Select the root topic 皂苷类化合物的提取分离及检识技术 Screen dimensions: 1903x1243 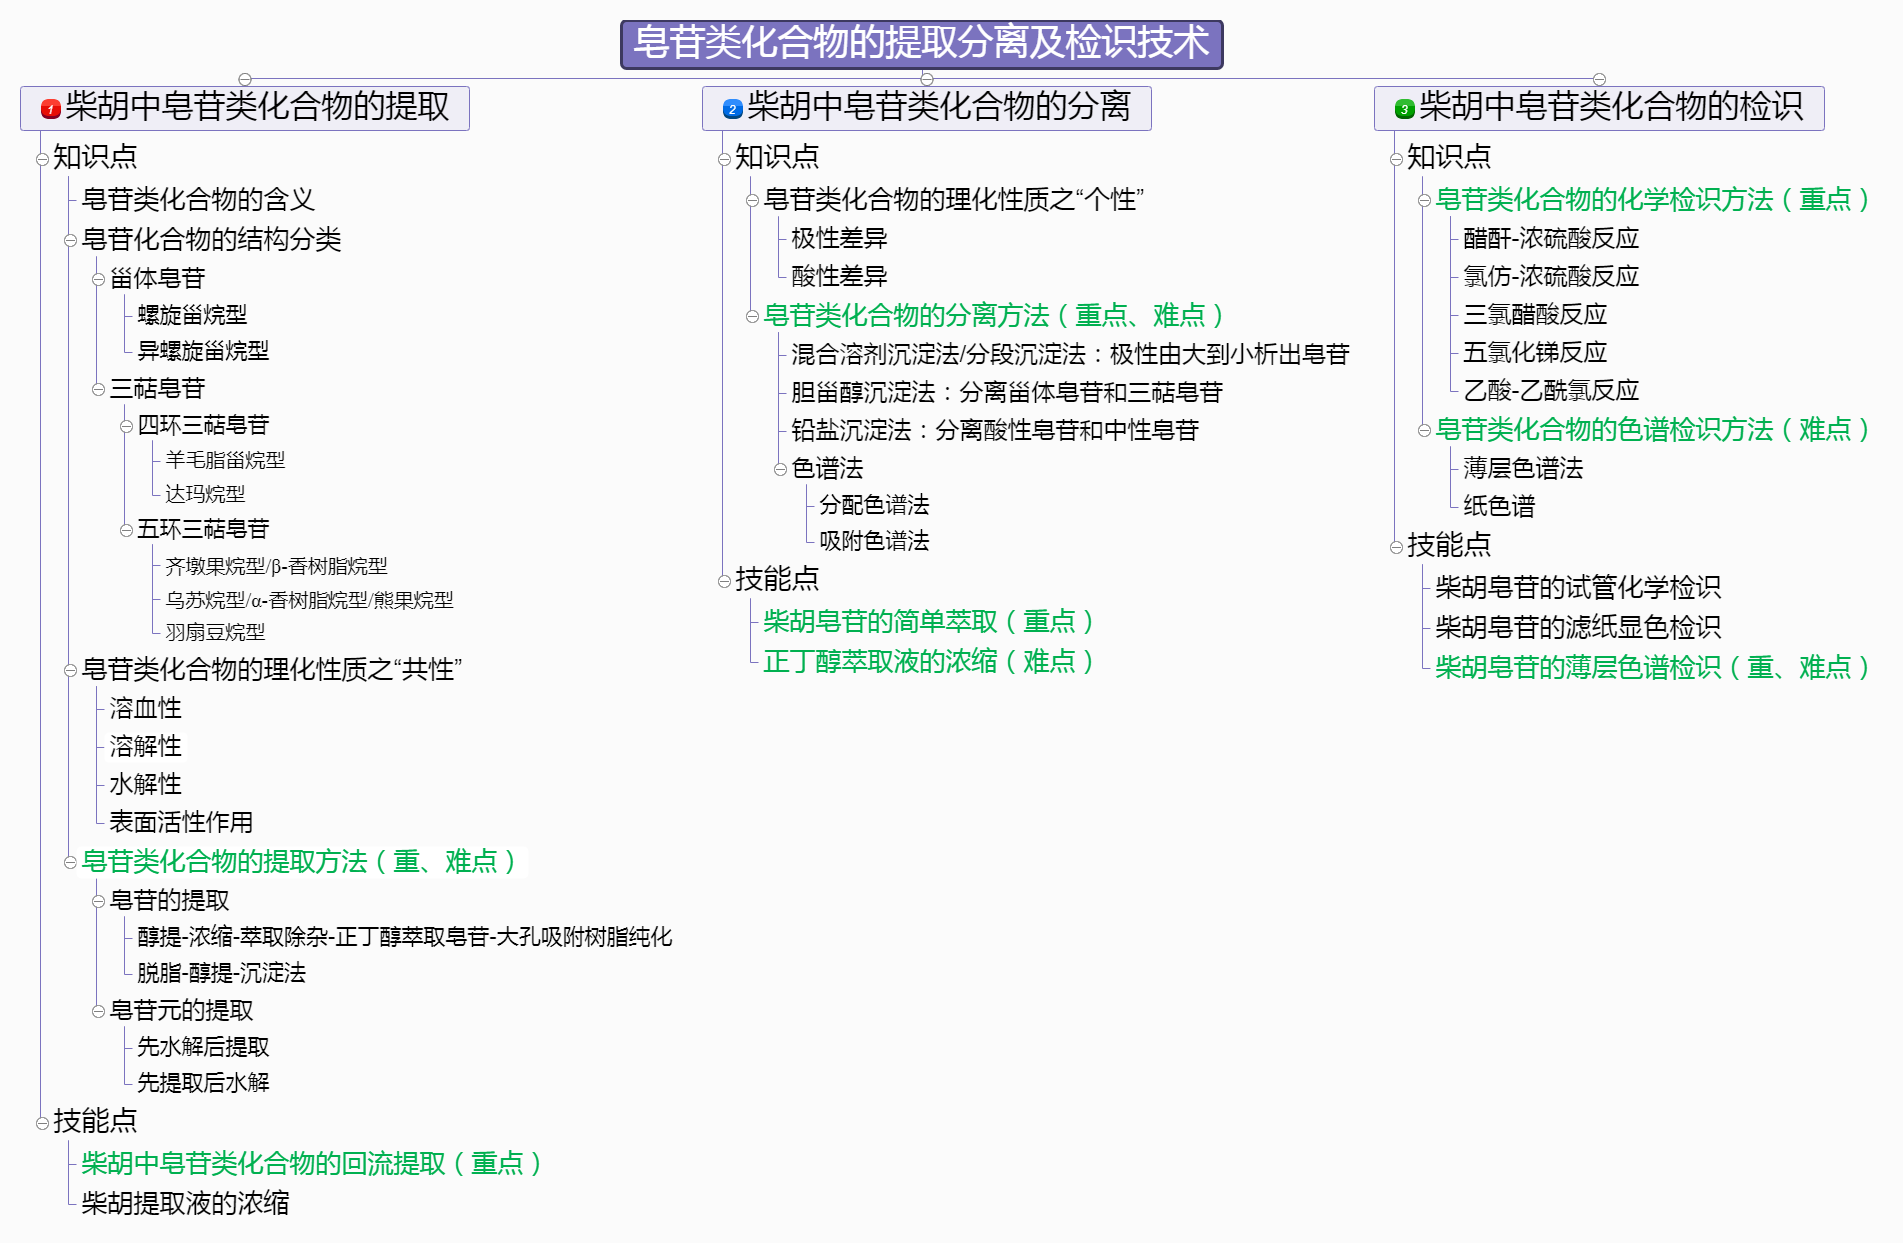pos(921,44)
